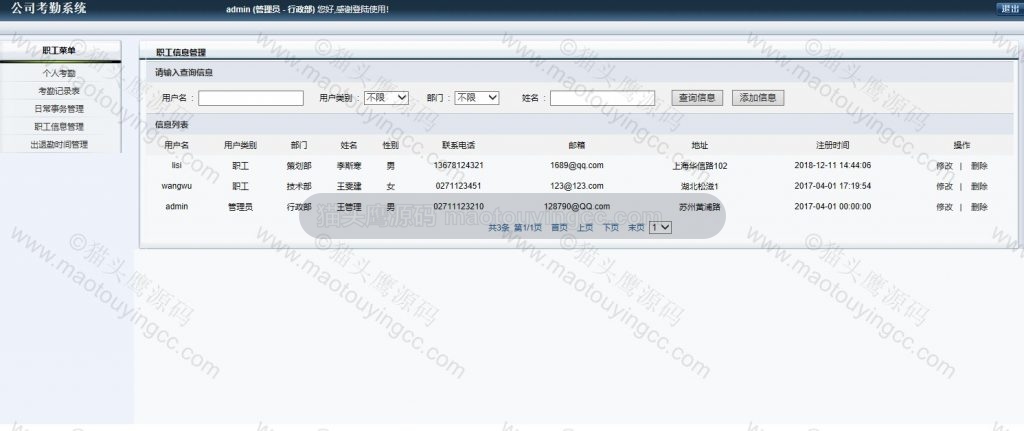1024x431 pixels.
Task: Open the 用户类别 dropdown
Action: (x=386, y=97)
